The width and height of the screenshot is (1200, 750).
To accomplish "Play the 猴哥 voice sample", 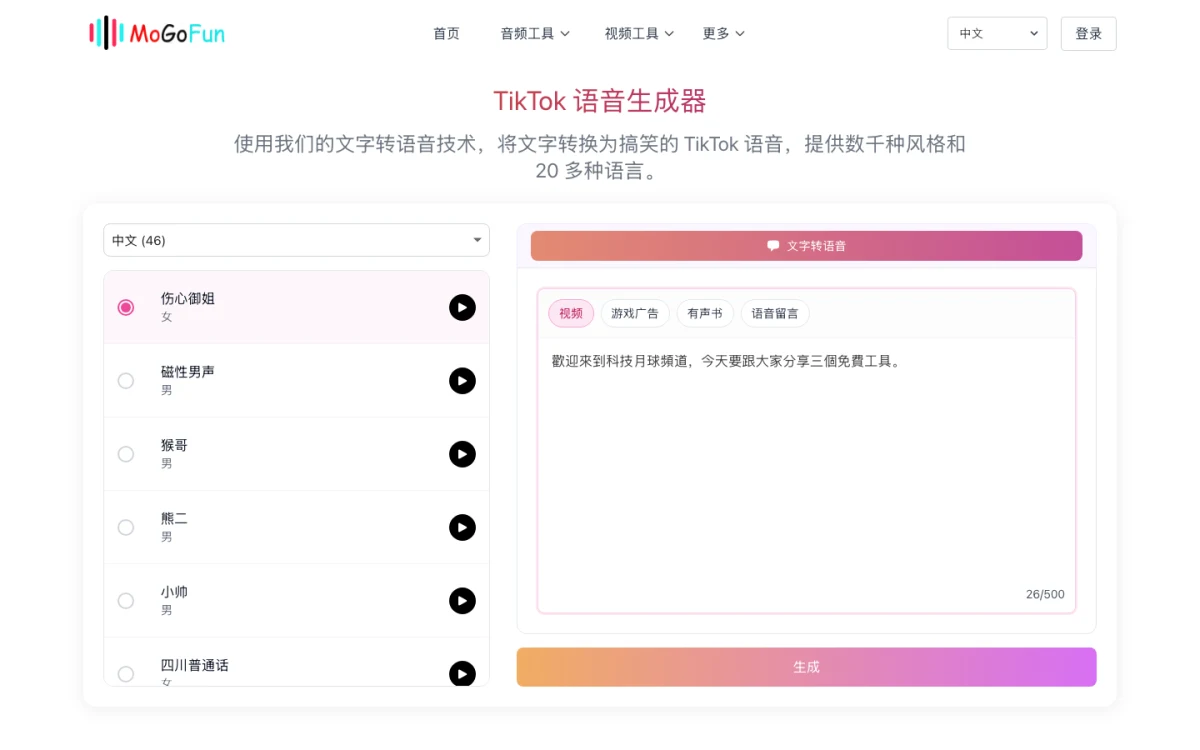I will coord(462,454).
